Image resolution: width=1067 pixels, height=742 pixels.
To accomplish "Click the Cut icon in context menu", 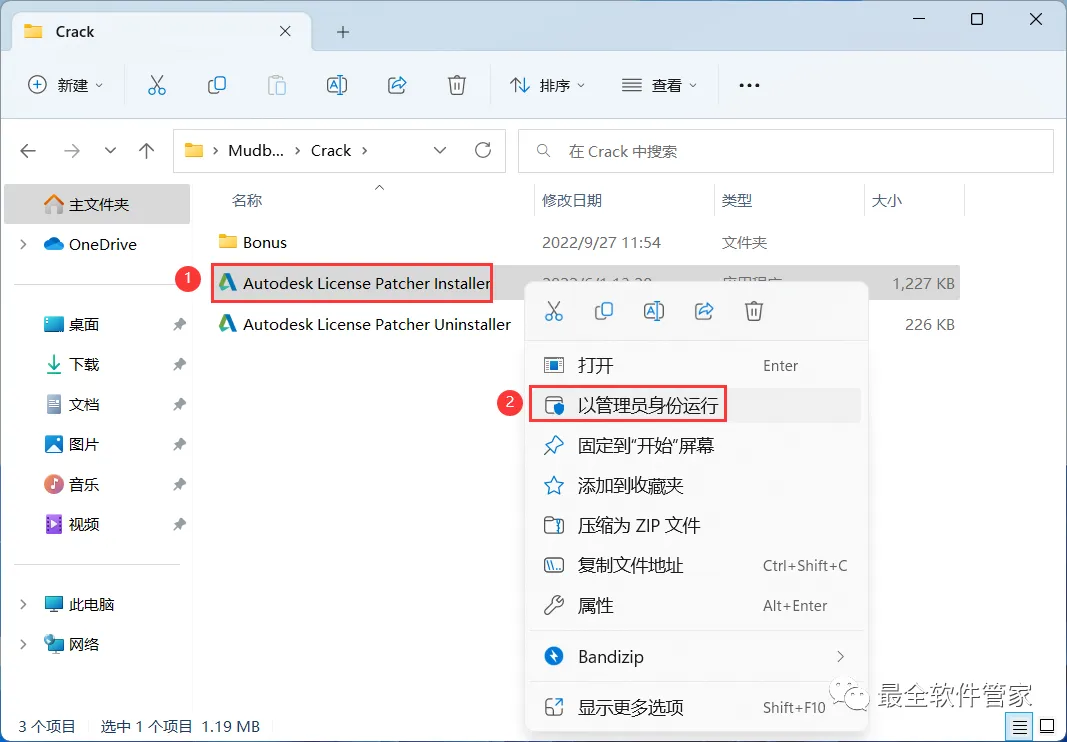I will point(554,311).
